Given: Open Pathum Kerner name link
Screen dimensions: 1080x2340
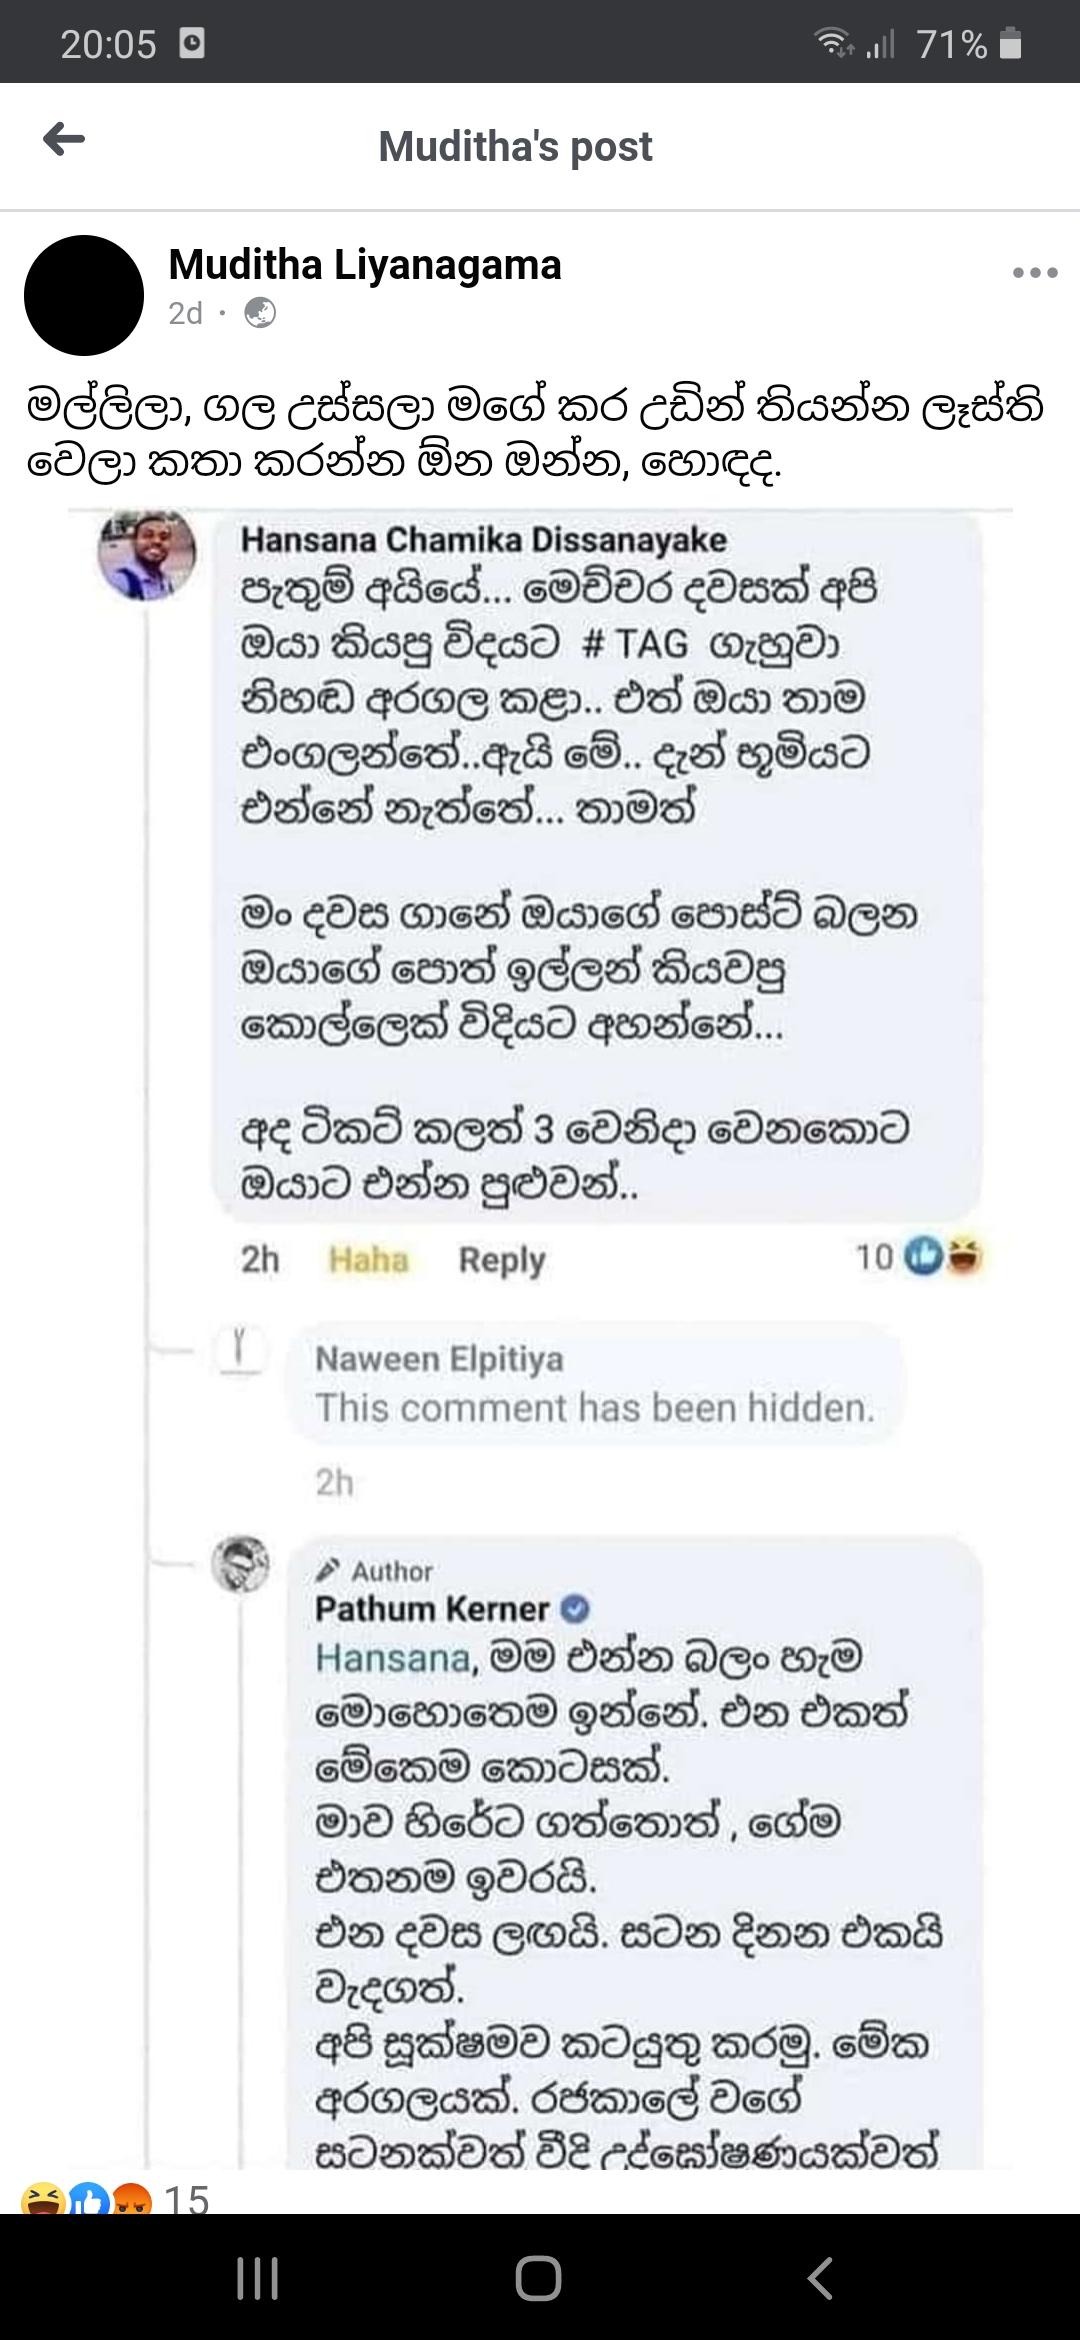Looking at the screenshot, I should pos(432,1609).
